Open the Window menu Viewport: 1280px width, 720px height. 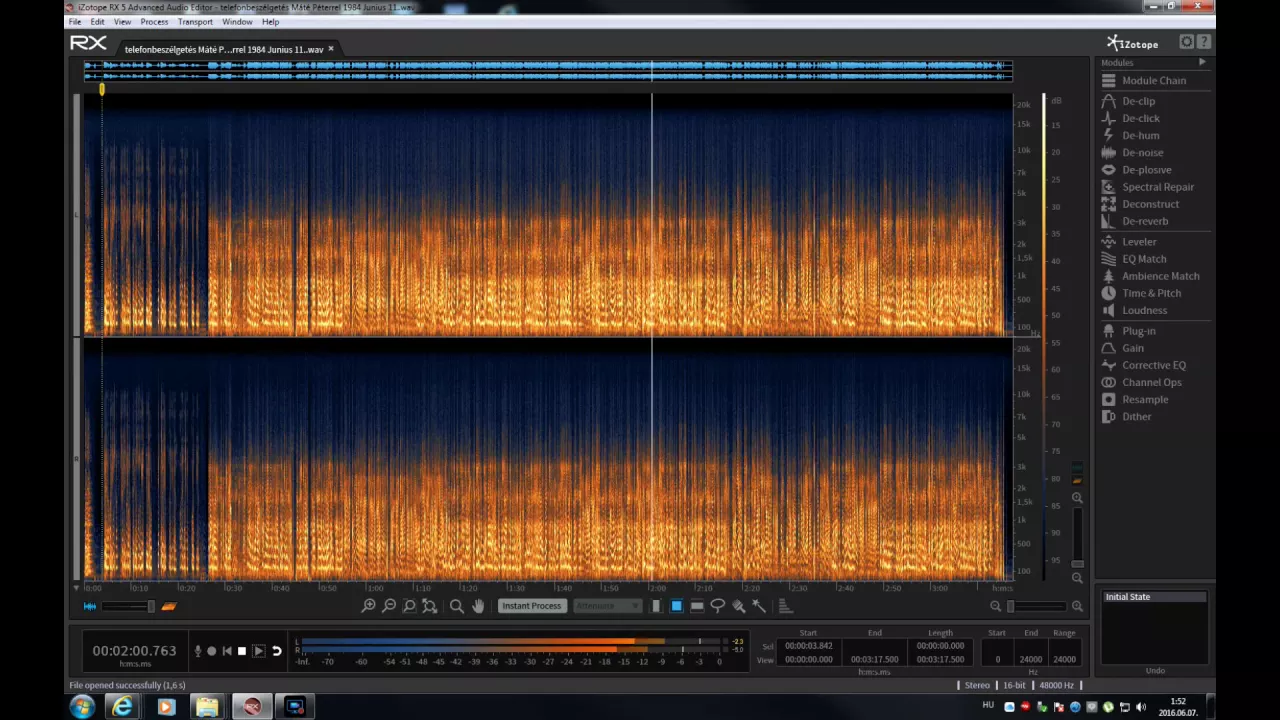(x=237, y=22)
